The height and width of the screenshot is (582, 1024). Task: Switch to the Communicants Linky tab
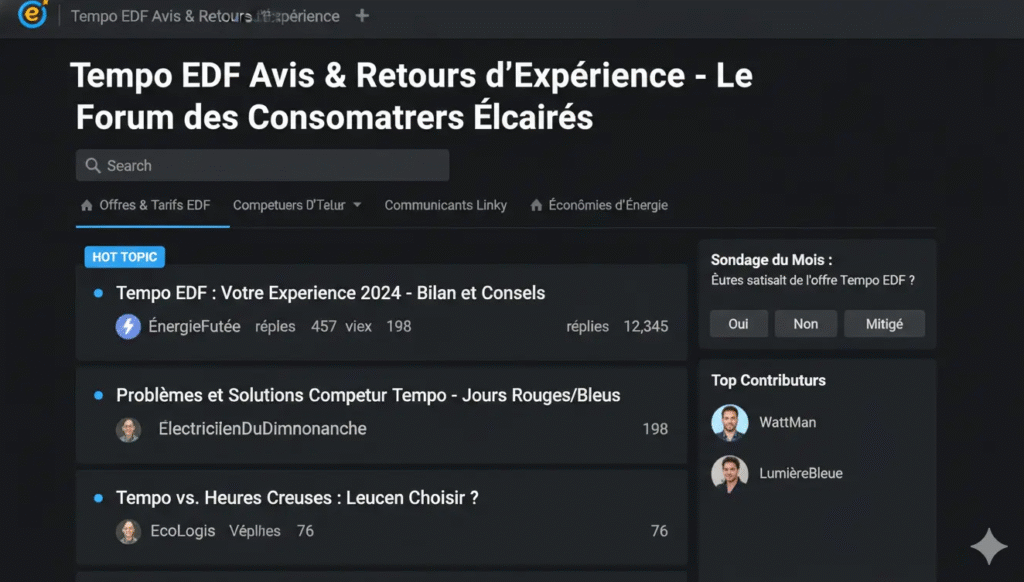[445, 205]
